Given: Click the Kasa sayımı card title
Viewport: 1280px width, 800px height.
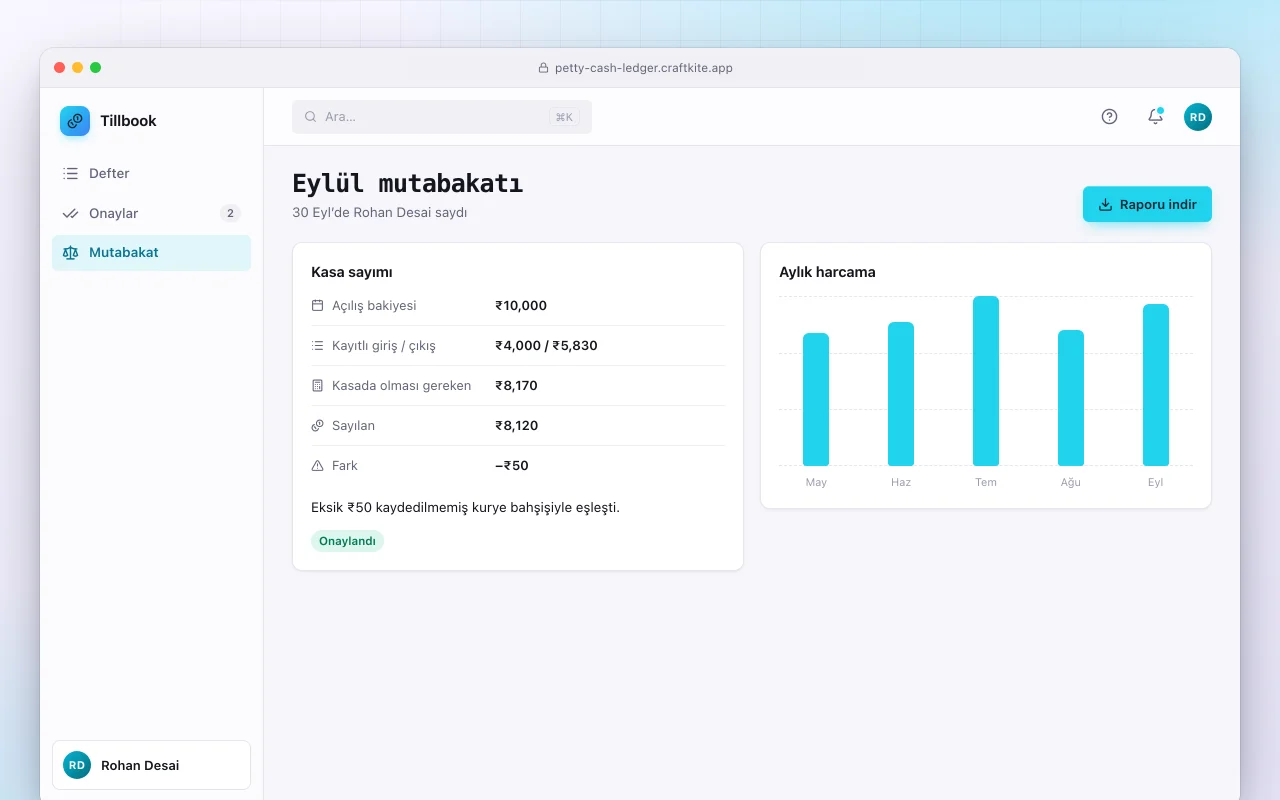Looking at the screenshot, I should point(351,272).
